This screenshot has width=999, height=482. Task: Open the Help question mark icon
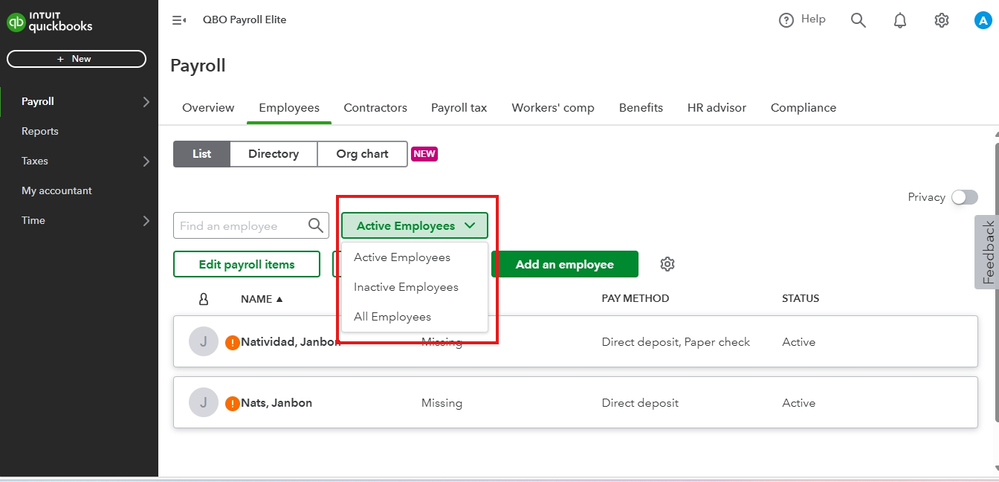point(787,20)
